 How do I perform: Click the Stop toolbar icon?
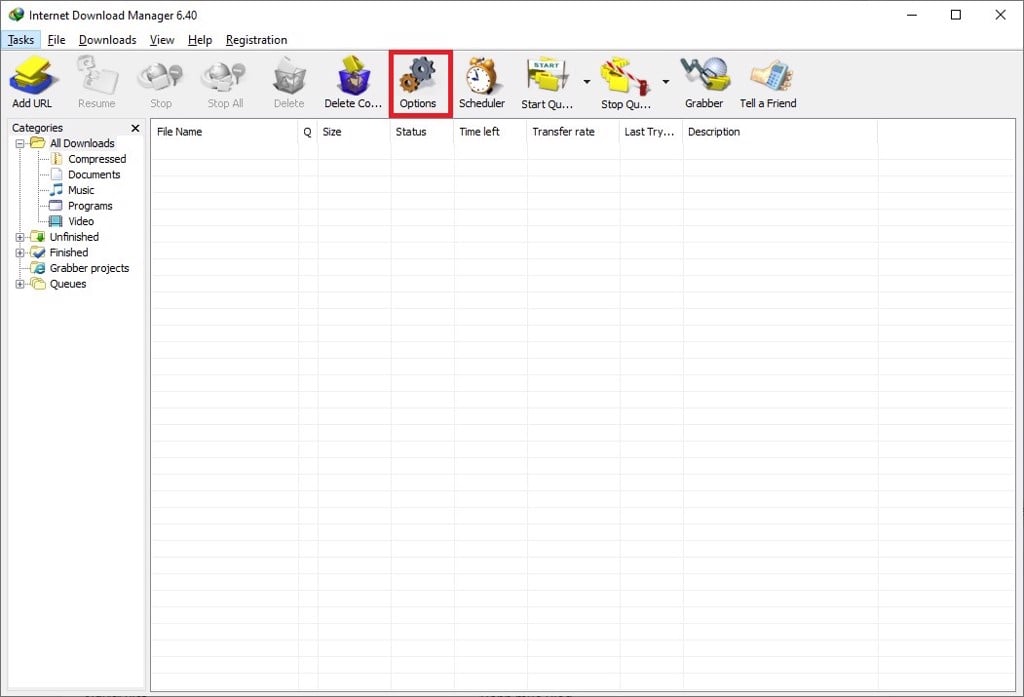pyautogui.click(x=161, y=76)
